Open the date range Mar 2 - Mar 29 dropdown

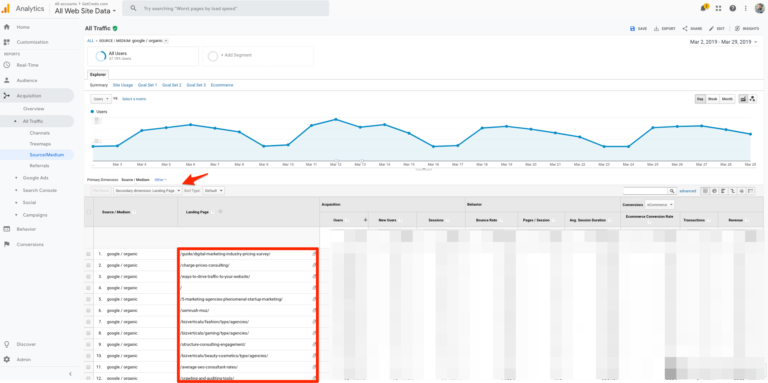[723, 43]
